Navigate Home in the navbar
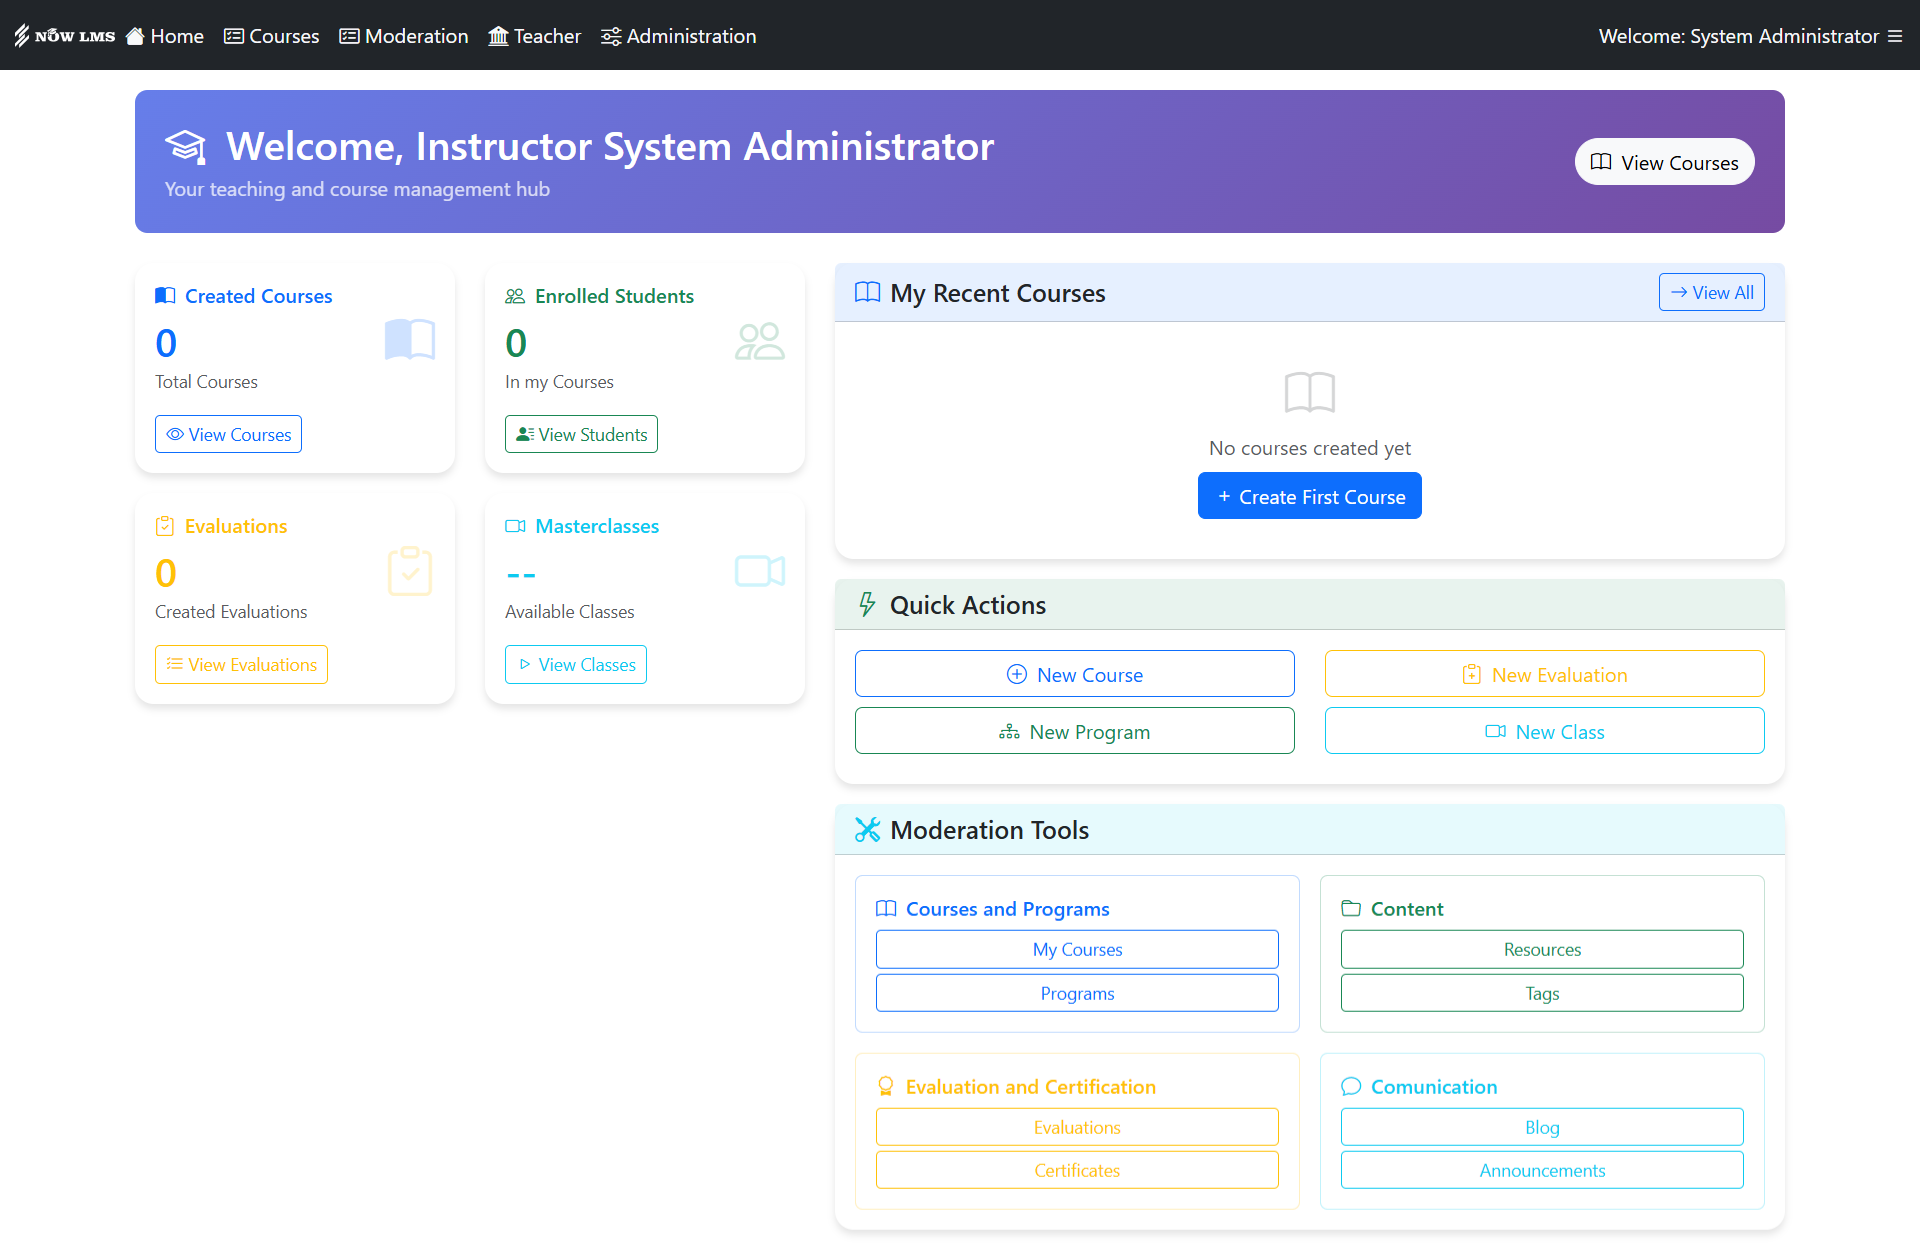Viewport: 1920px width, 1251px height. [x=165, y=36]
